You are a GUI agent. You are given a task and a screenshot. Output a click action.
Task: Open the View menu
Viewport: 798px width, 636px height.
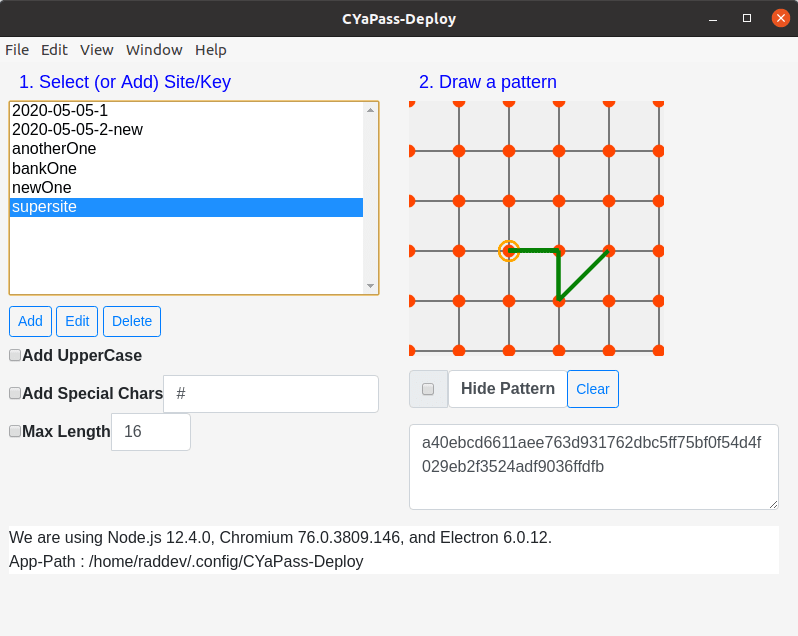pos(97,50)
